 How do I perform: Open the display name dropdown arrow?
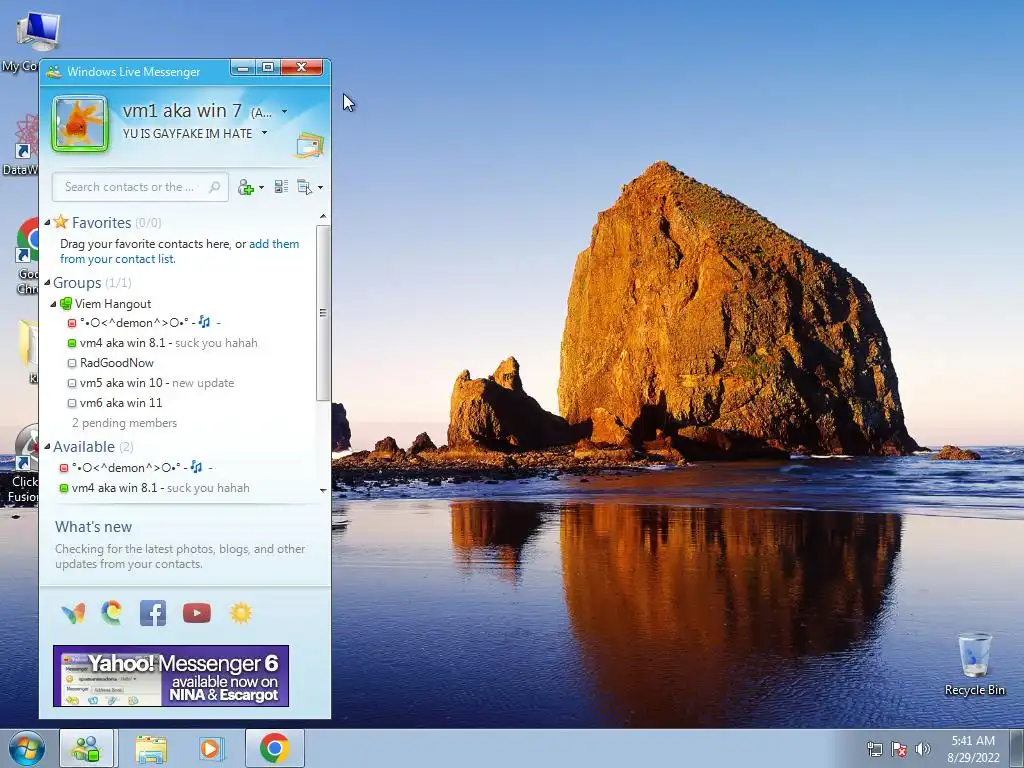[x=284, y=112]
